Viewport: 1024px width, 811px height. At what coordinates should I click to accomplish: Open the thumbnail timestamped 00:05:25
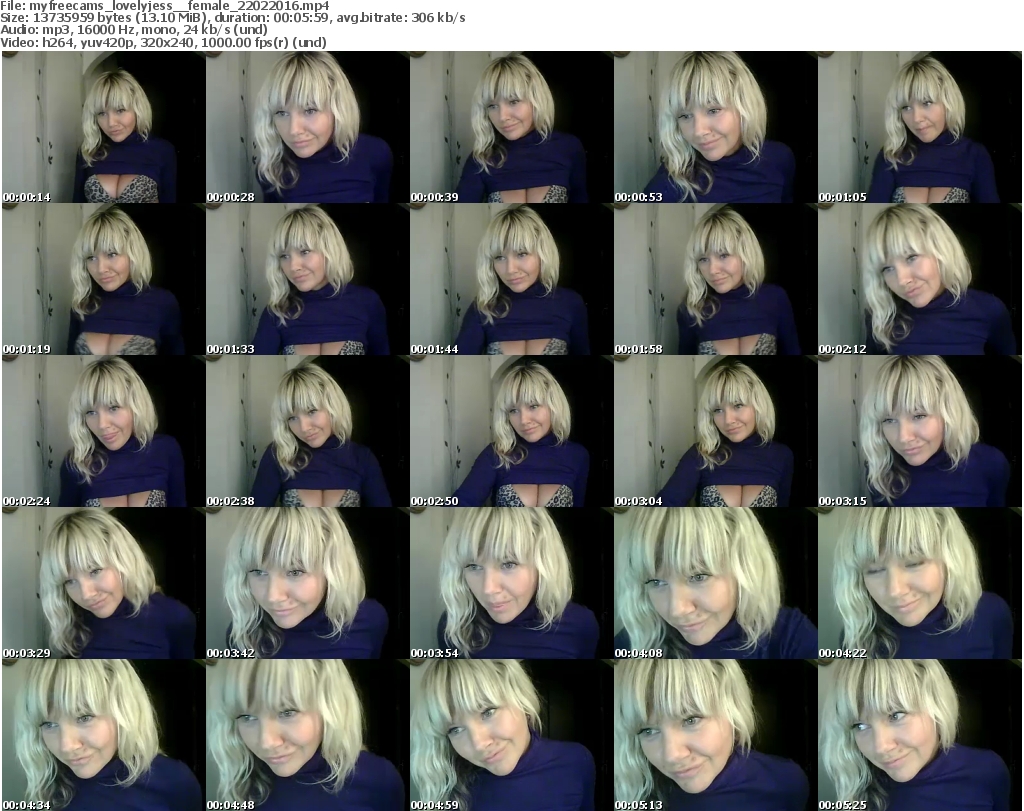click(x=920, y=735)
